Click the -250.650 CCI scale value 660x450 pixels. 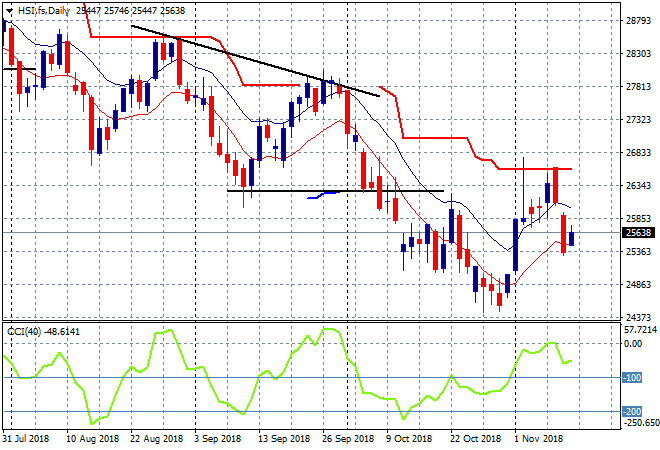(x=641, y=422)
